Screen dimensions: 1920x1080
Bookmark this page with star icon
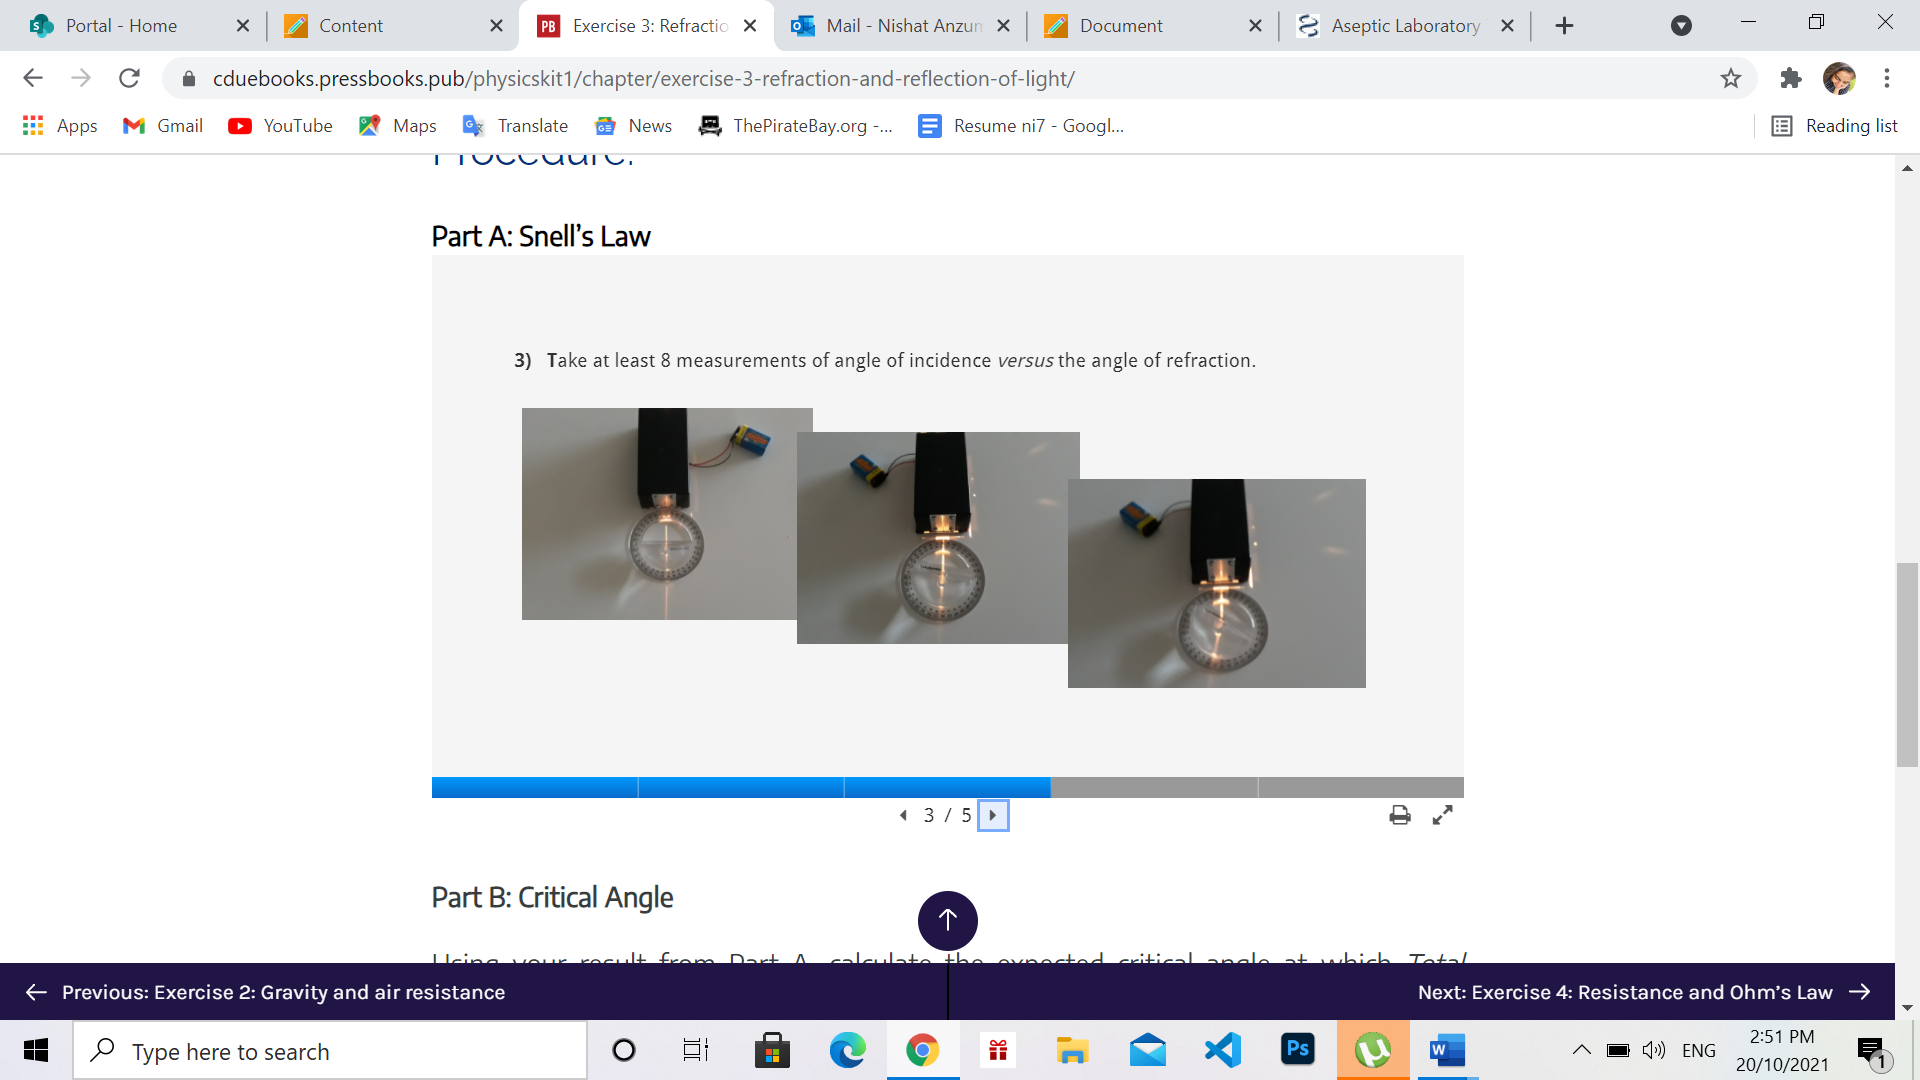pos(1731,78)
